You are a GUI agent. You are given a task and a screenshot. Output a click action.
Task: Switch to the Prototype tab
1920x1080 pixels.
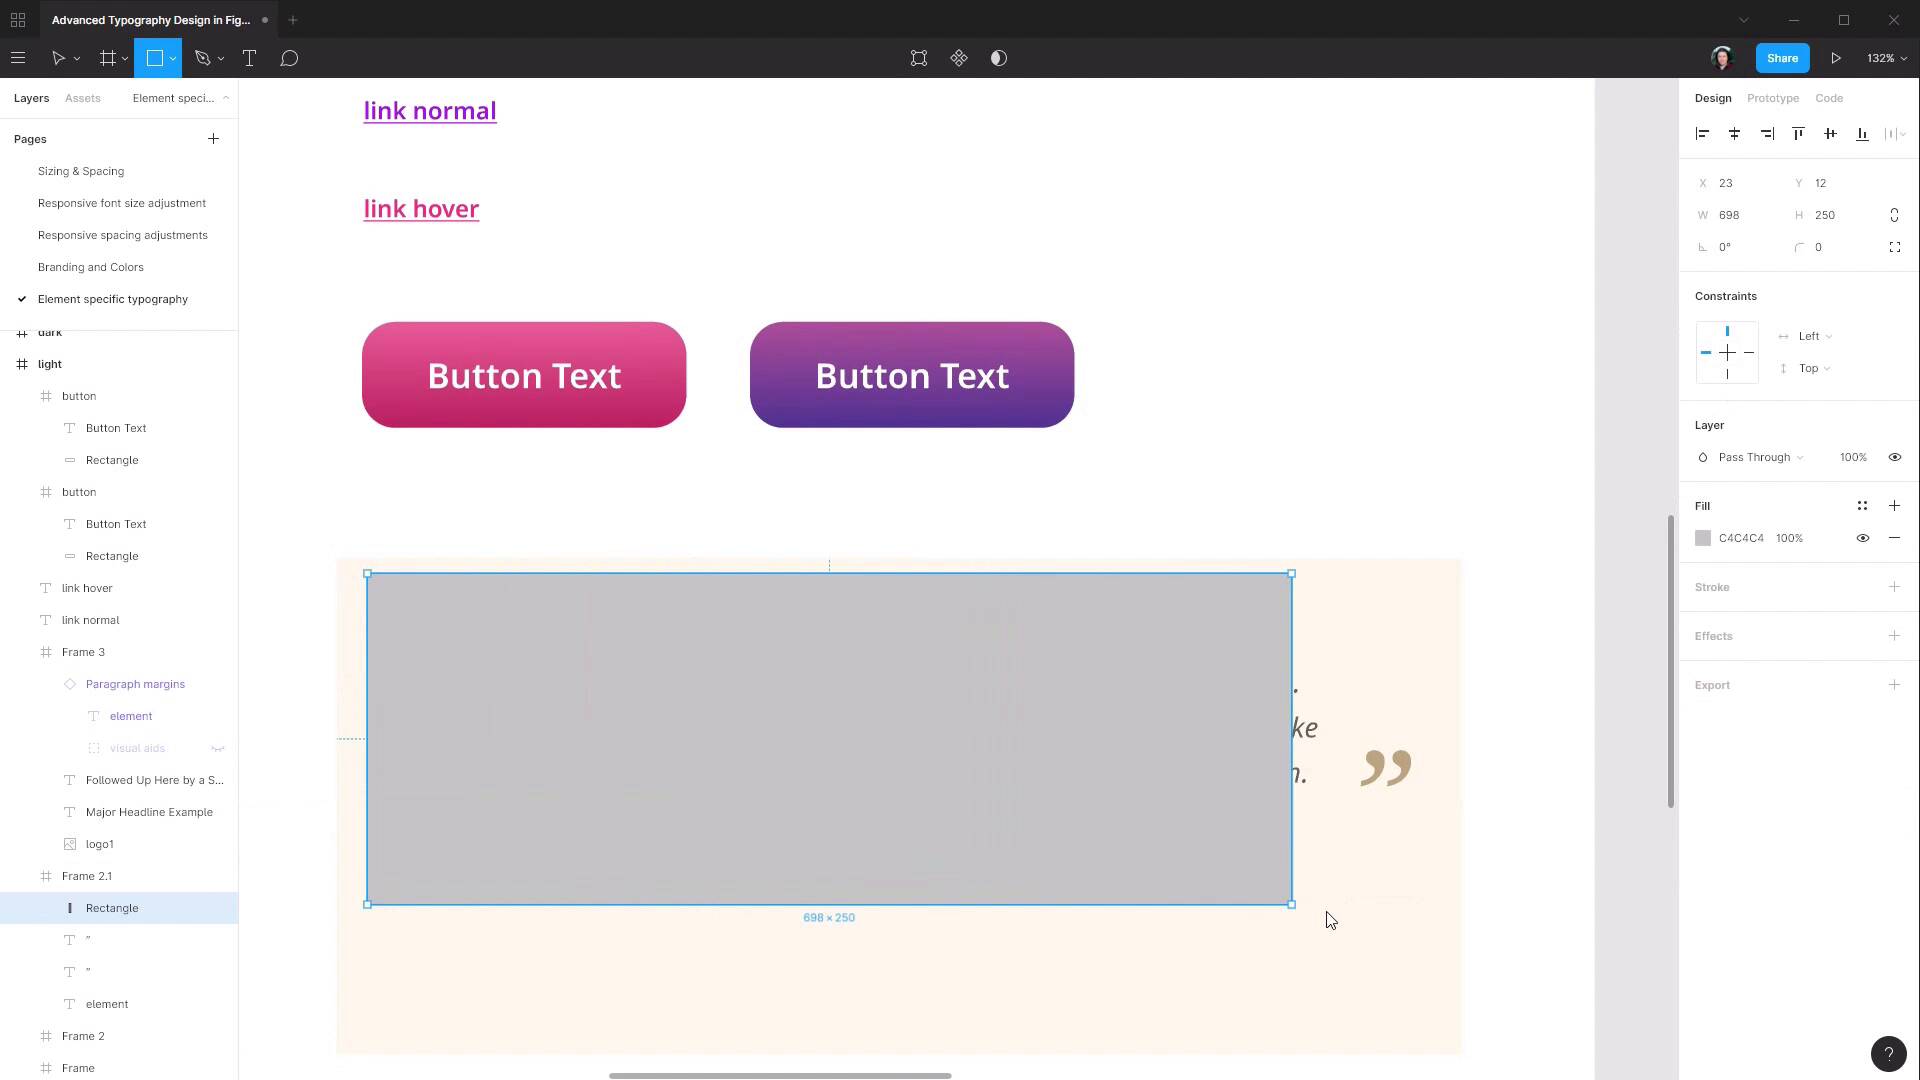click(x=1772, y=97)
